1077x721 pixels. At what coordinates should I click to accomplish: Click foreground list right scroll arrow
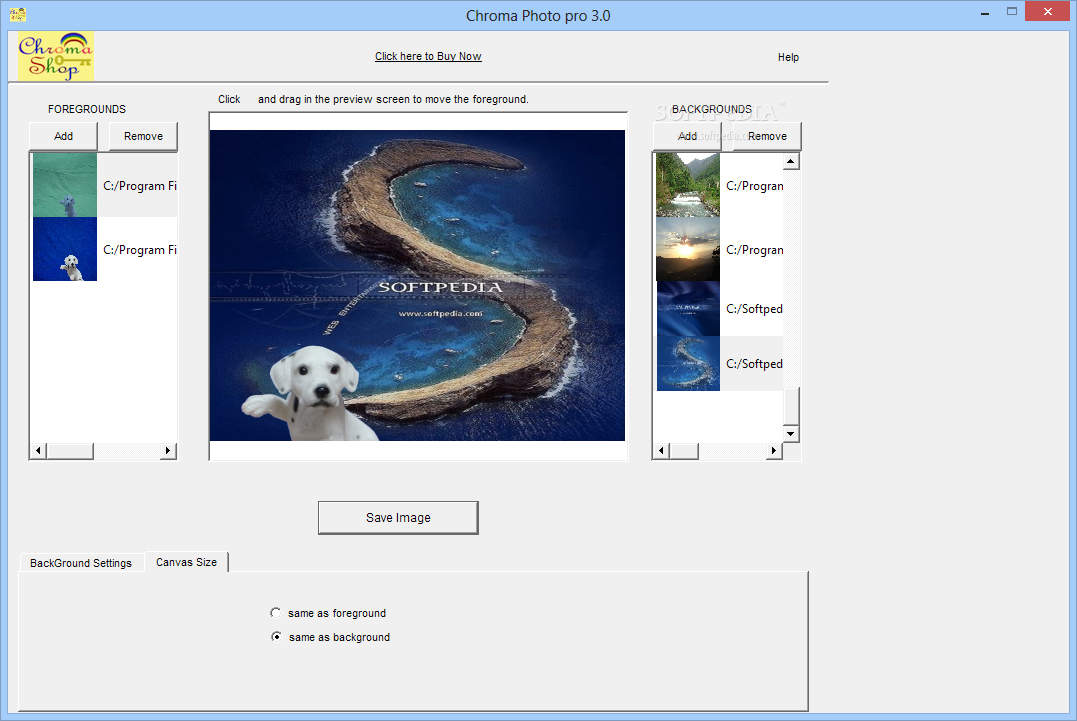168,450
